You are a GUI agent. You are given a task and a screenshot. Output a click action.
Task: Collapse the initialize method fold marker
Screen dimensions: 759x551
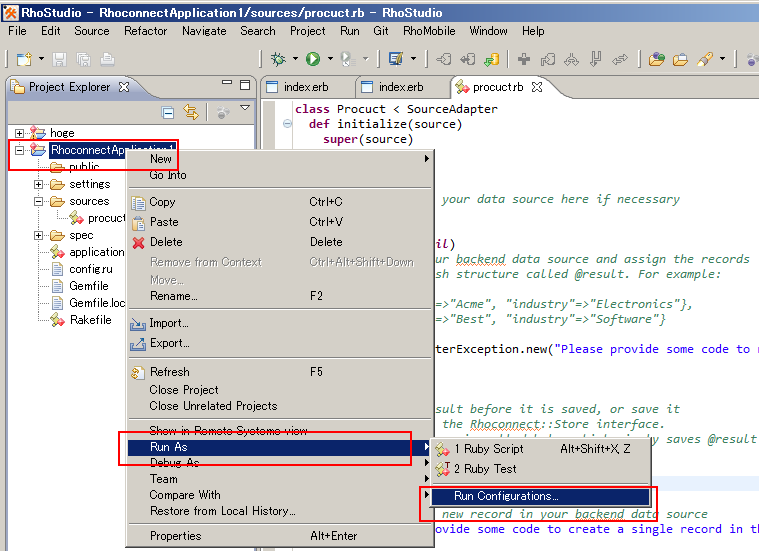point(287,124)
